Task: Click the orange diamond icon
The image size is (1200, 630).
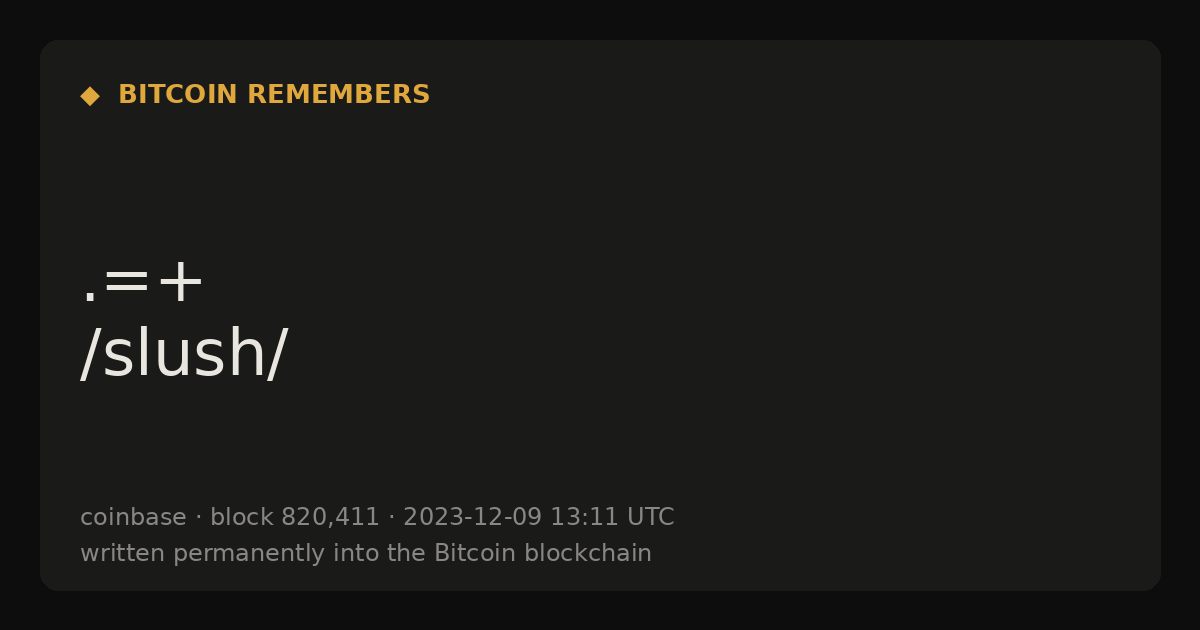Action: (x=90, y=96)
